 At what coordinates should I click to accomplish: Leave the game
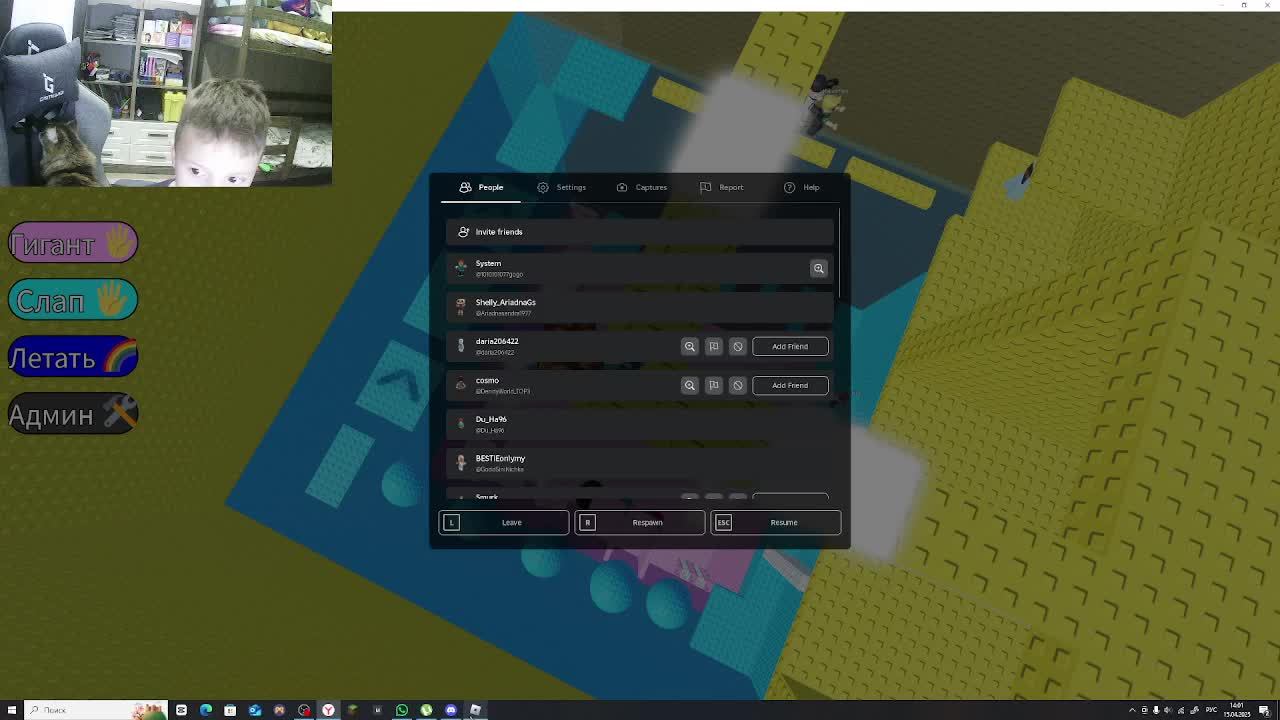click(504, 522)
